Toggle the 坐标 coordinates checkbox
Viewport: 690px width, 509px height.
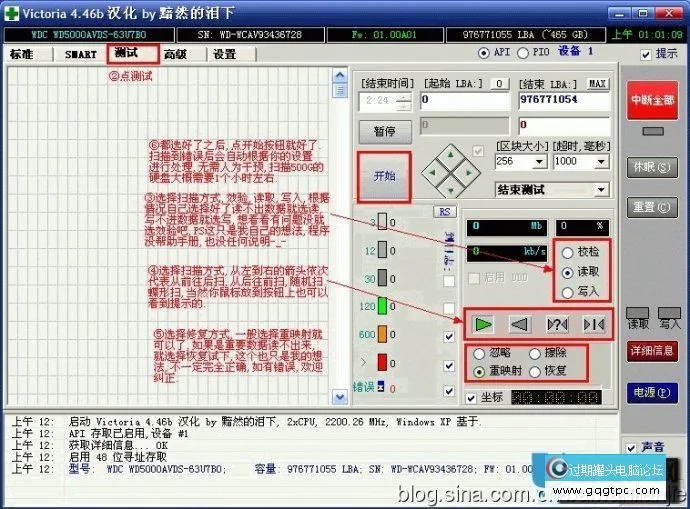pyautogui.click(x=470, y=397)
